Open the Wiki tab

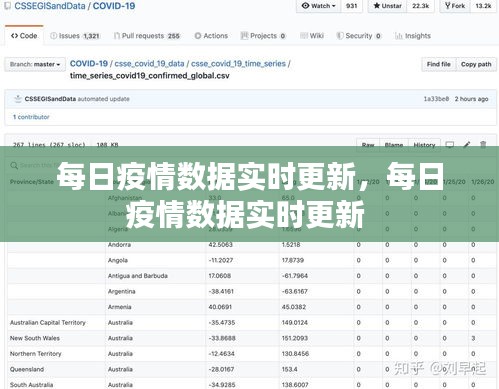pos(312,36)
